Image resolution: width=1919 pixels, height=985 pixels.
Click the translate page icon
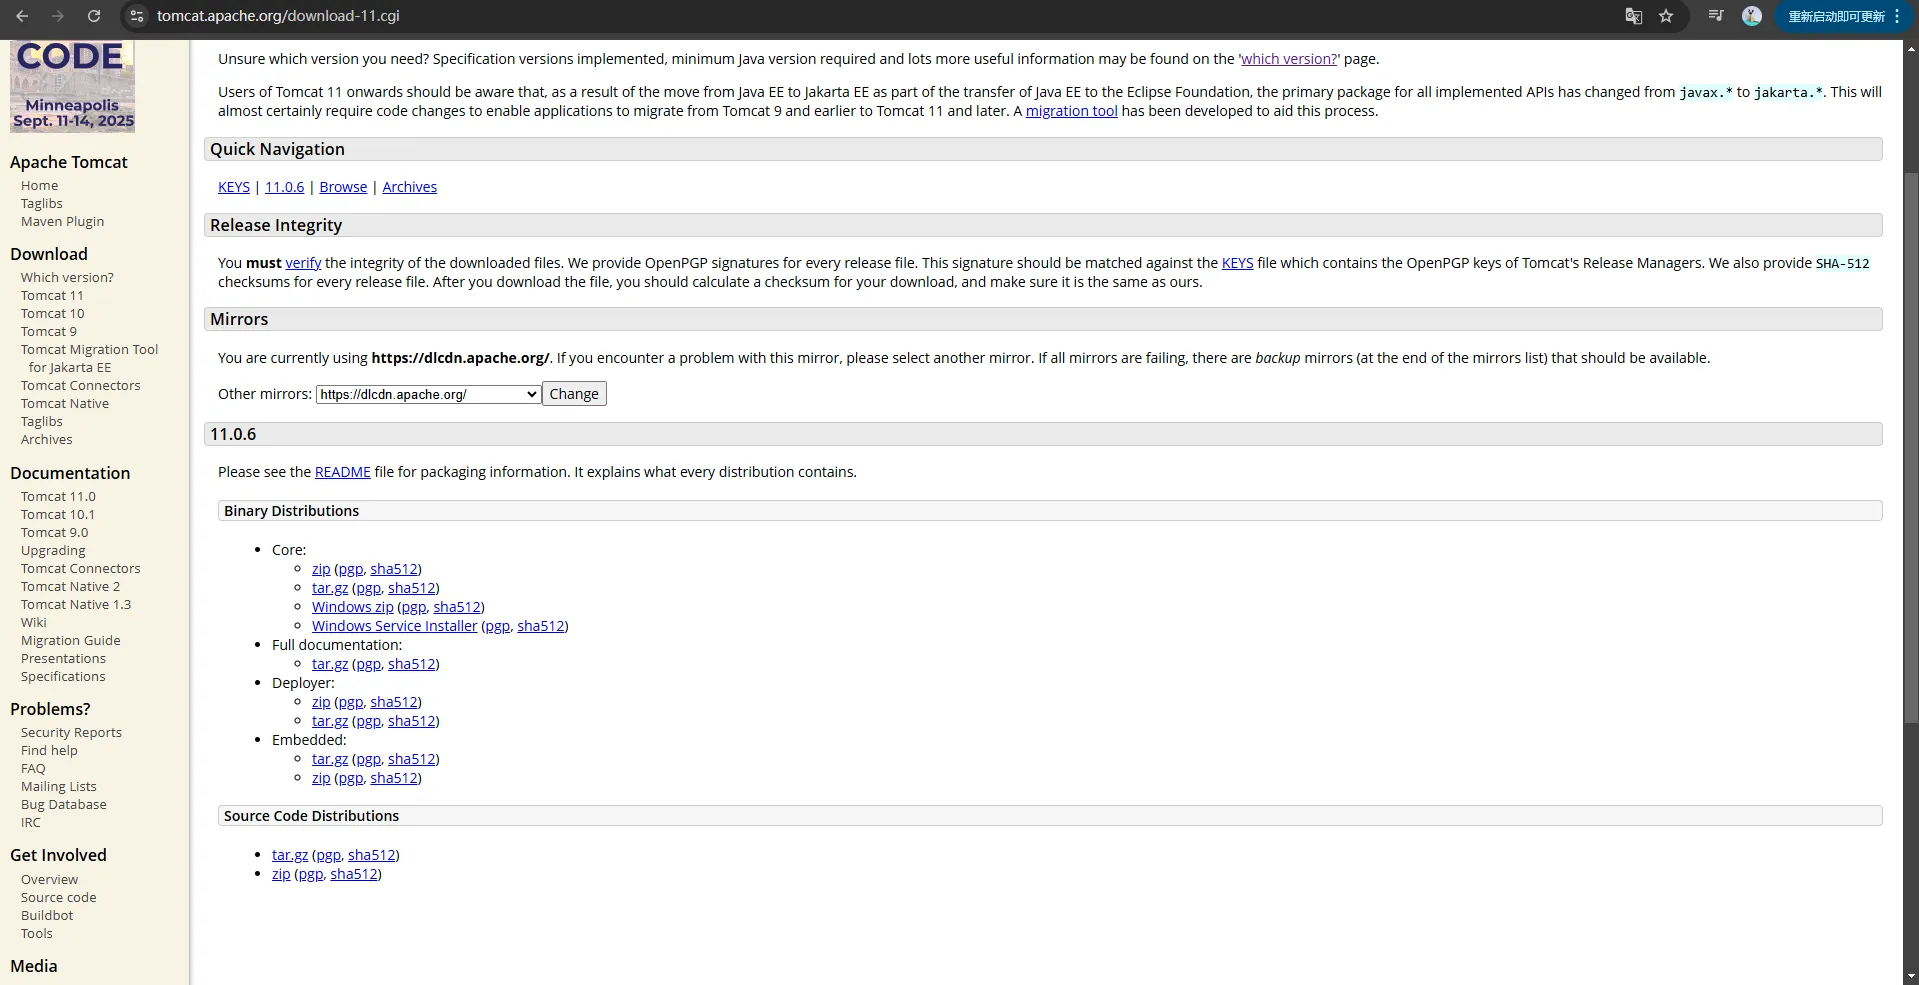click(x=1634, y=16)
